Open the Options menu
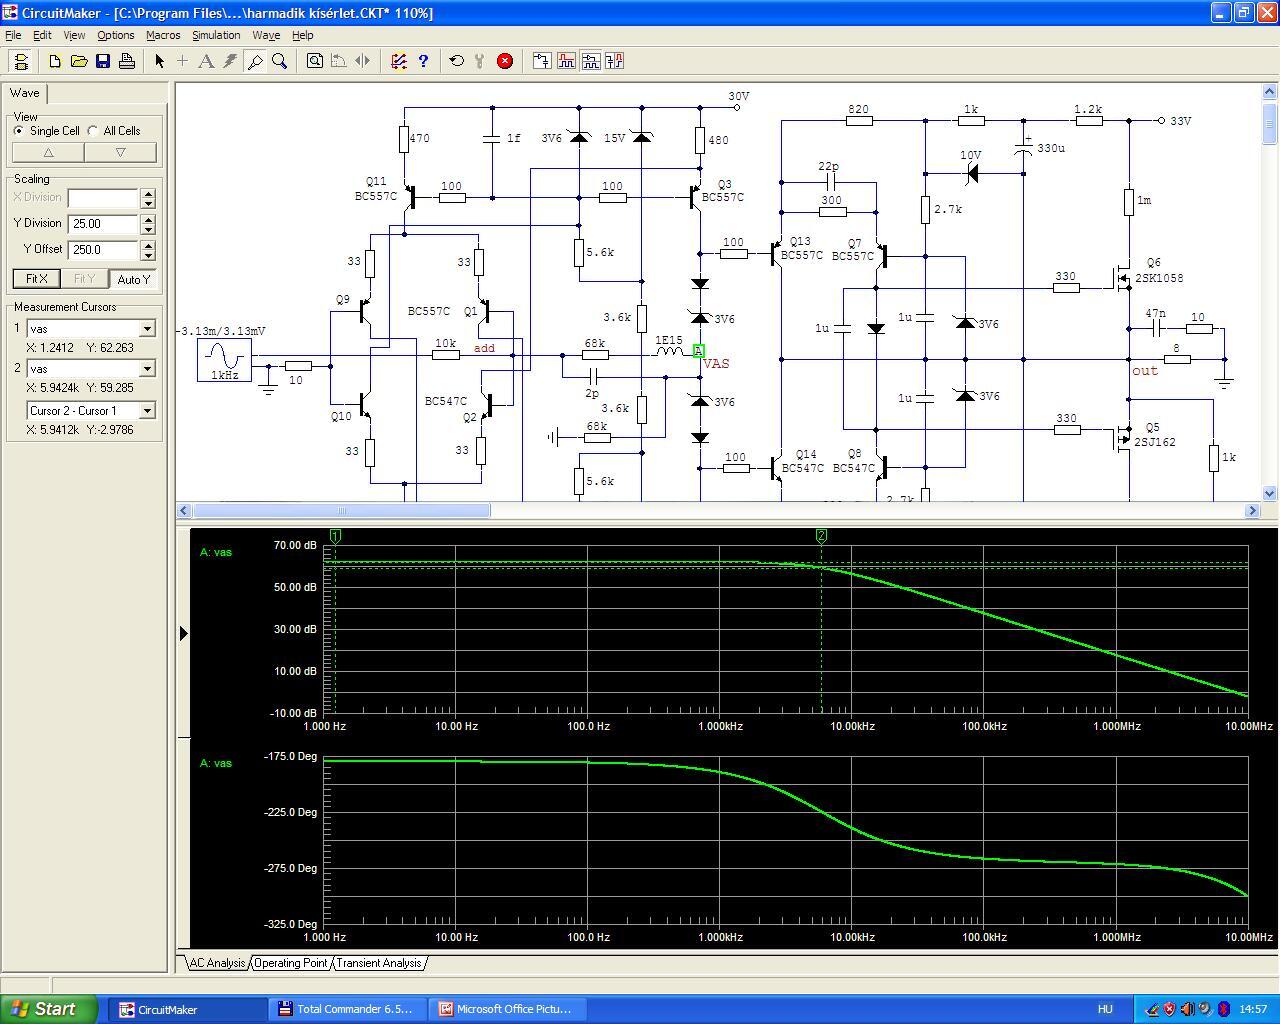This screenshot has width=1280, height=1024. (x=116, y=35)
